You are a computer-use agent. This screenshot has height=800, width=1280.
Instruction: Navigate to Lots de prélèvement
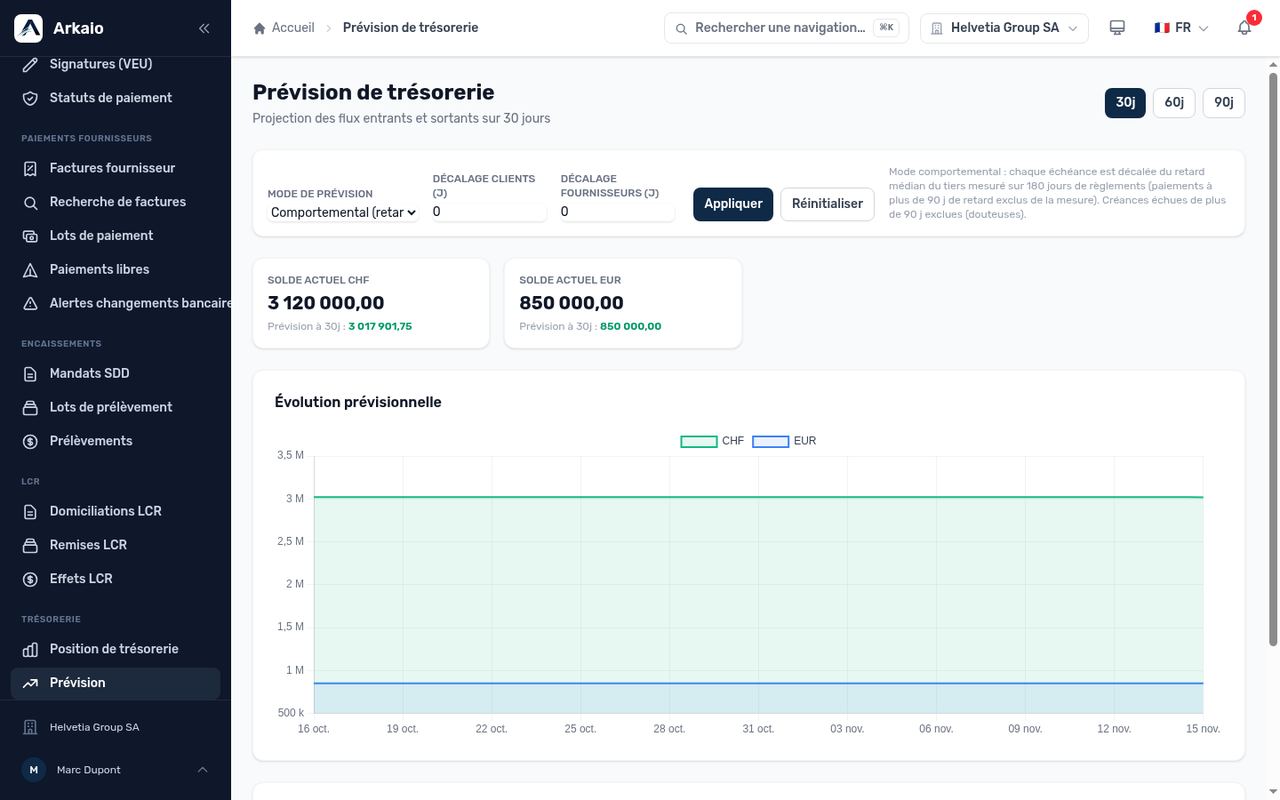pos(116,407)
